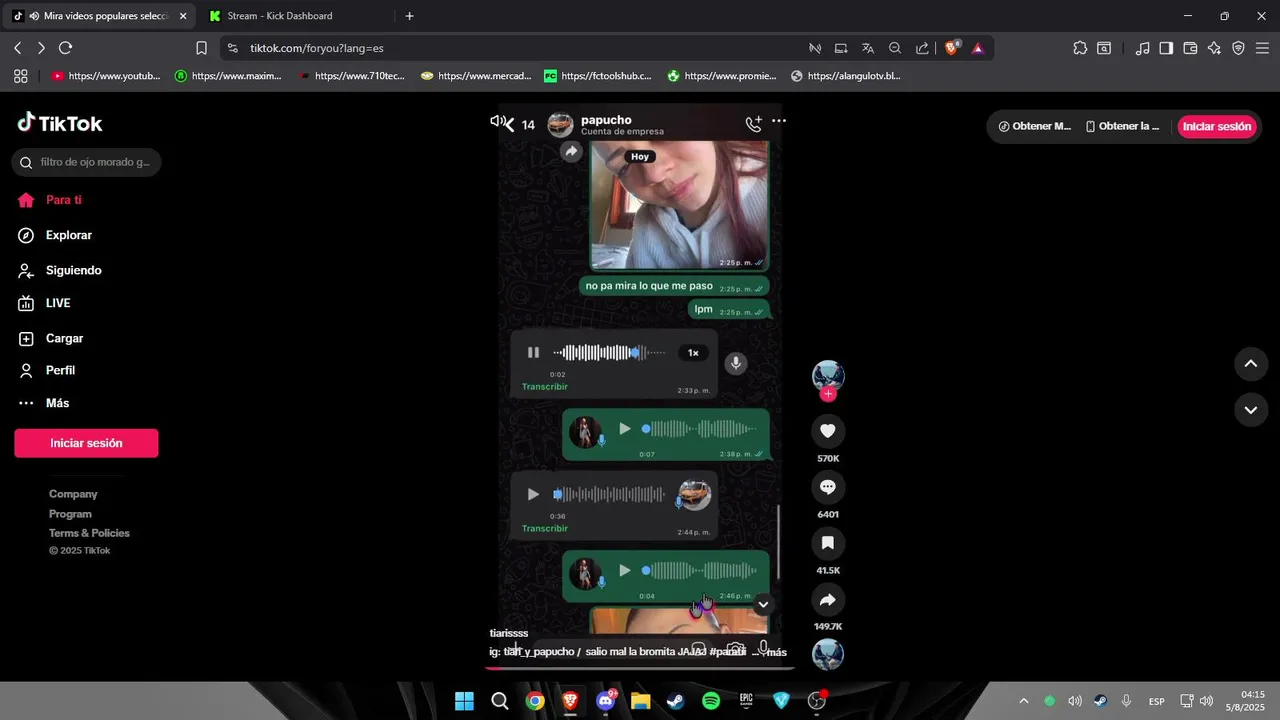Screen dimensions: 1280x720
Task: Open the creator's profile avatar beside the video
Action: point(828,376)
